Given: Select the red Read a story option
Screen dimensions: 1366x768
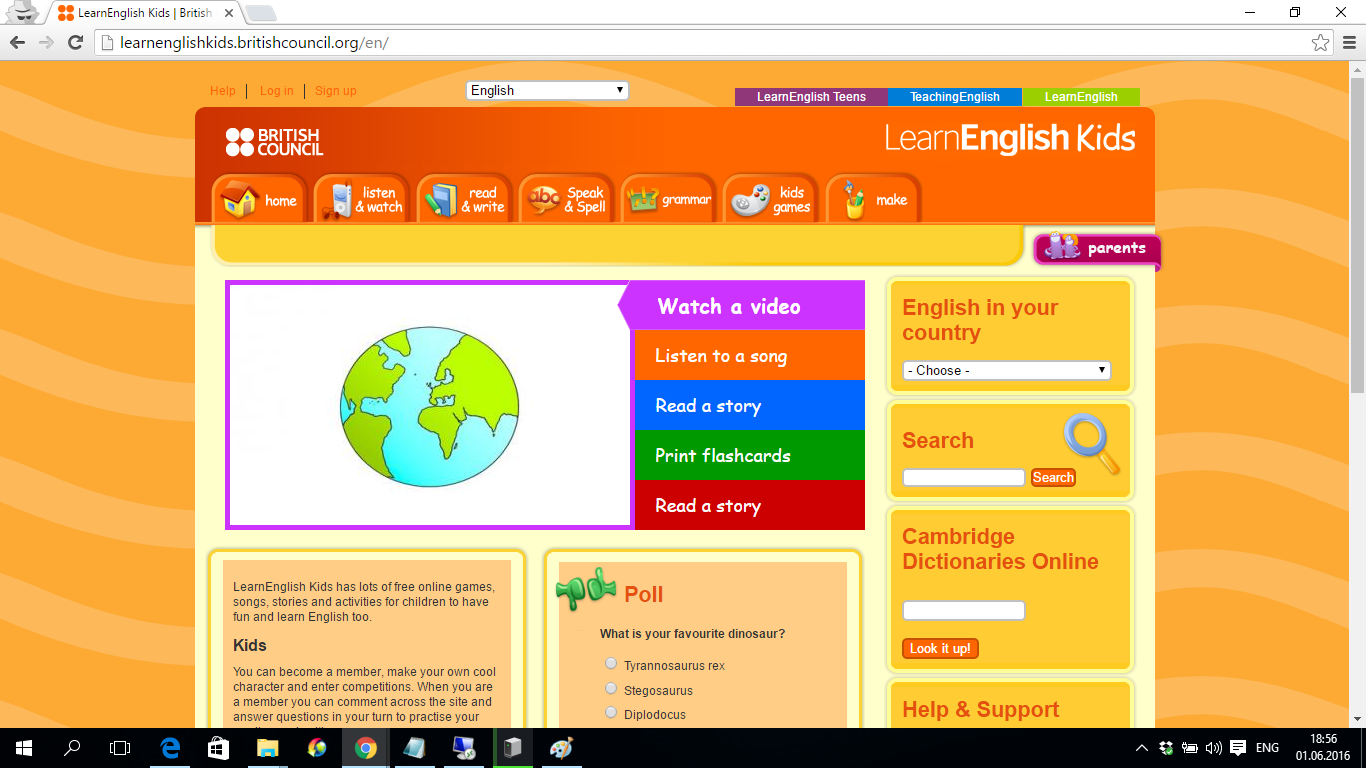Looking at the screenshot, I should [750, 505].
